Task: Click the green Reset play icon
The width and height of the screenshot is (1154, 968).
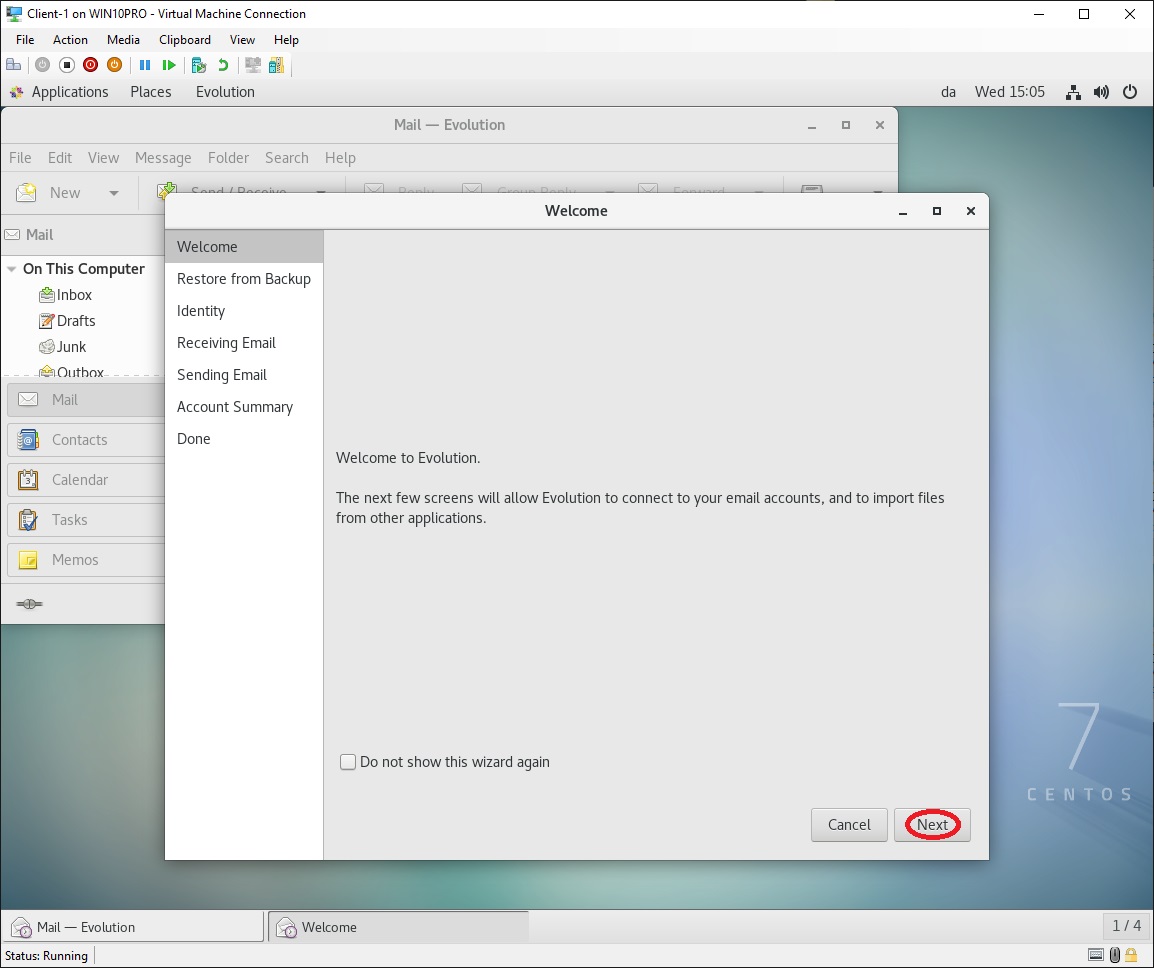Action: [169, 65]
